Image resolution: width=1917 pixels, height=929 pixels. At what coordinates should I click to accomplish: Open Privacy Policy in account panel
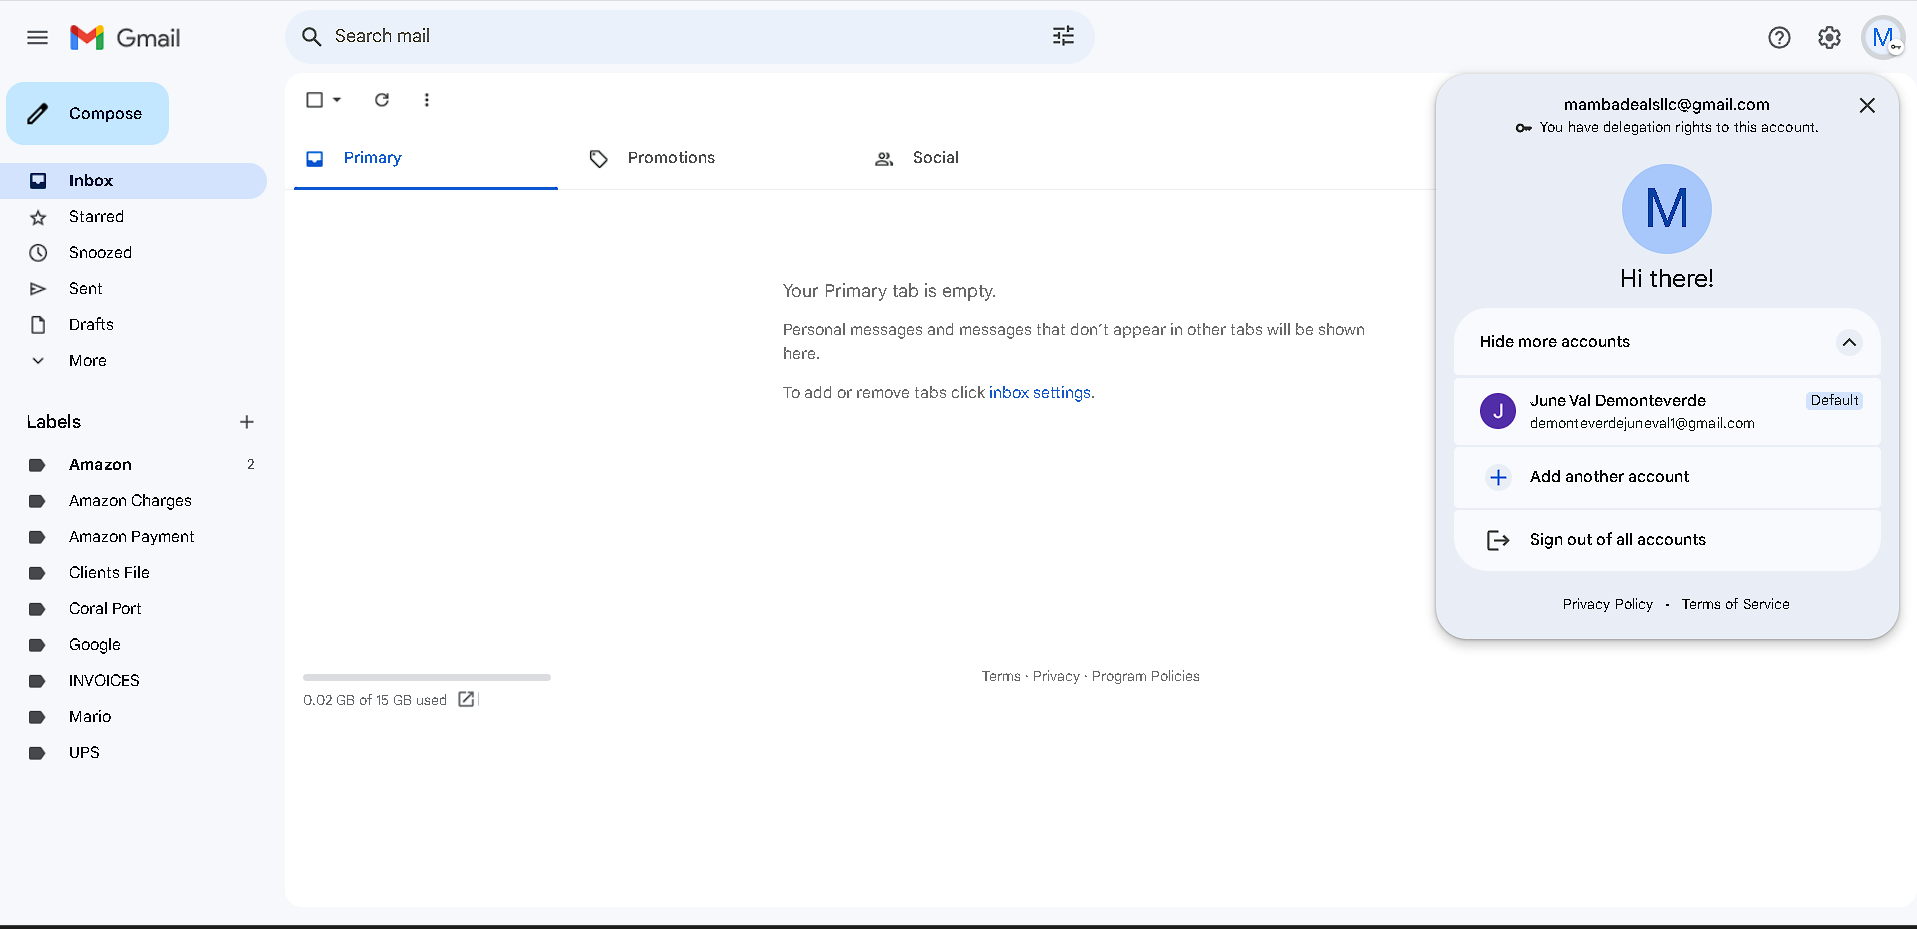(1608, 604)
